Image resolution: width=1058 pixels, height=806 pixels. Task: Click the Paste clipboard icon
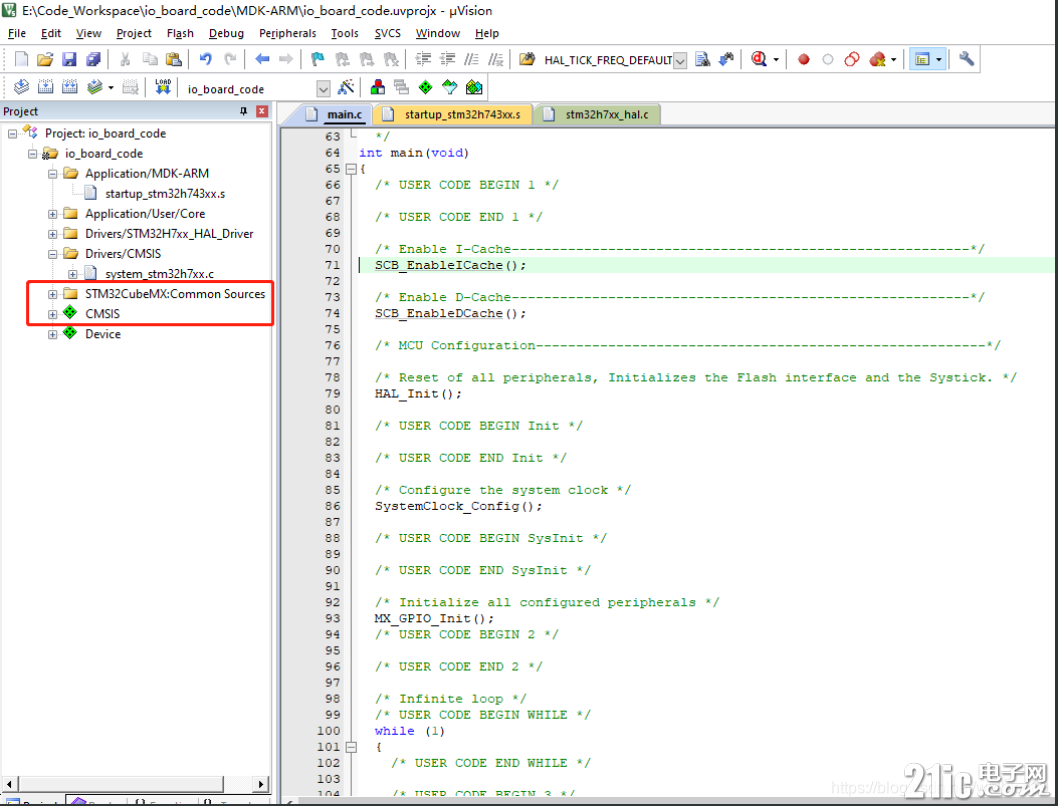(x=173, y=59)
